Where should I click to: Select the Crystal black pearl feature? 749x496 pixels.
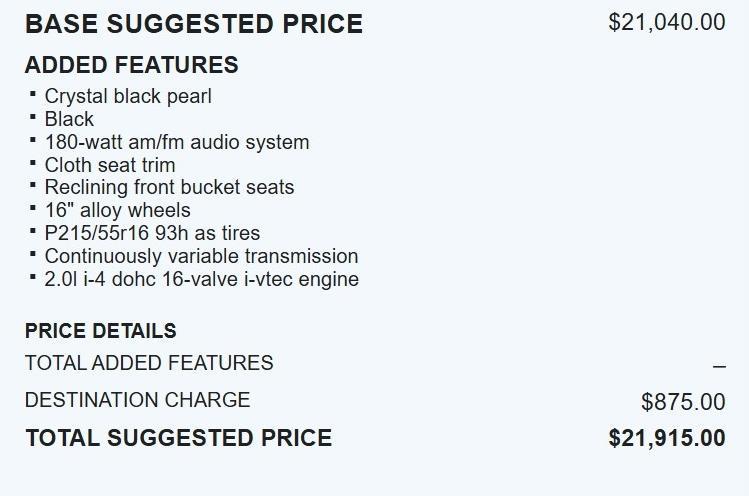[x=128, y=96]
